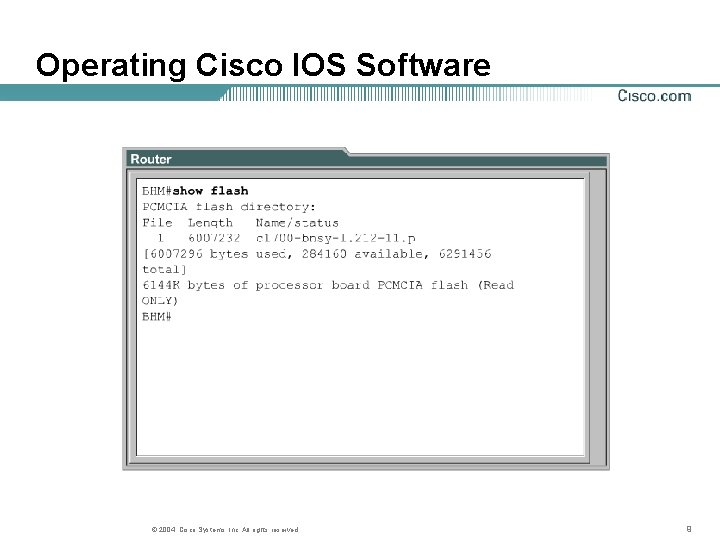The height and width of the screenshot is (540, 720).
Task: Click the "bytes used, 284160 available" line
Action: pos(317,254)
